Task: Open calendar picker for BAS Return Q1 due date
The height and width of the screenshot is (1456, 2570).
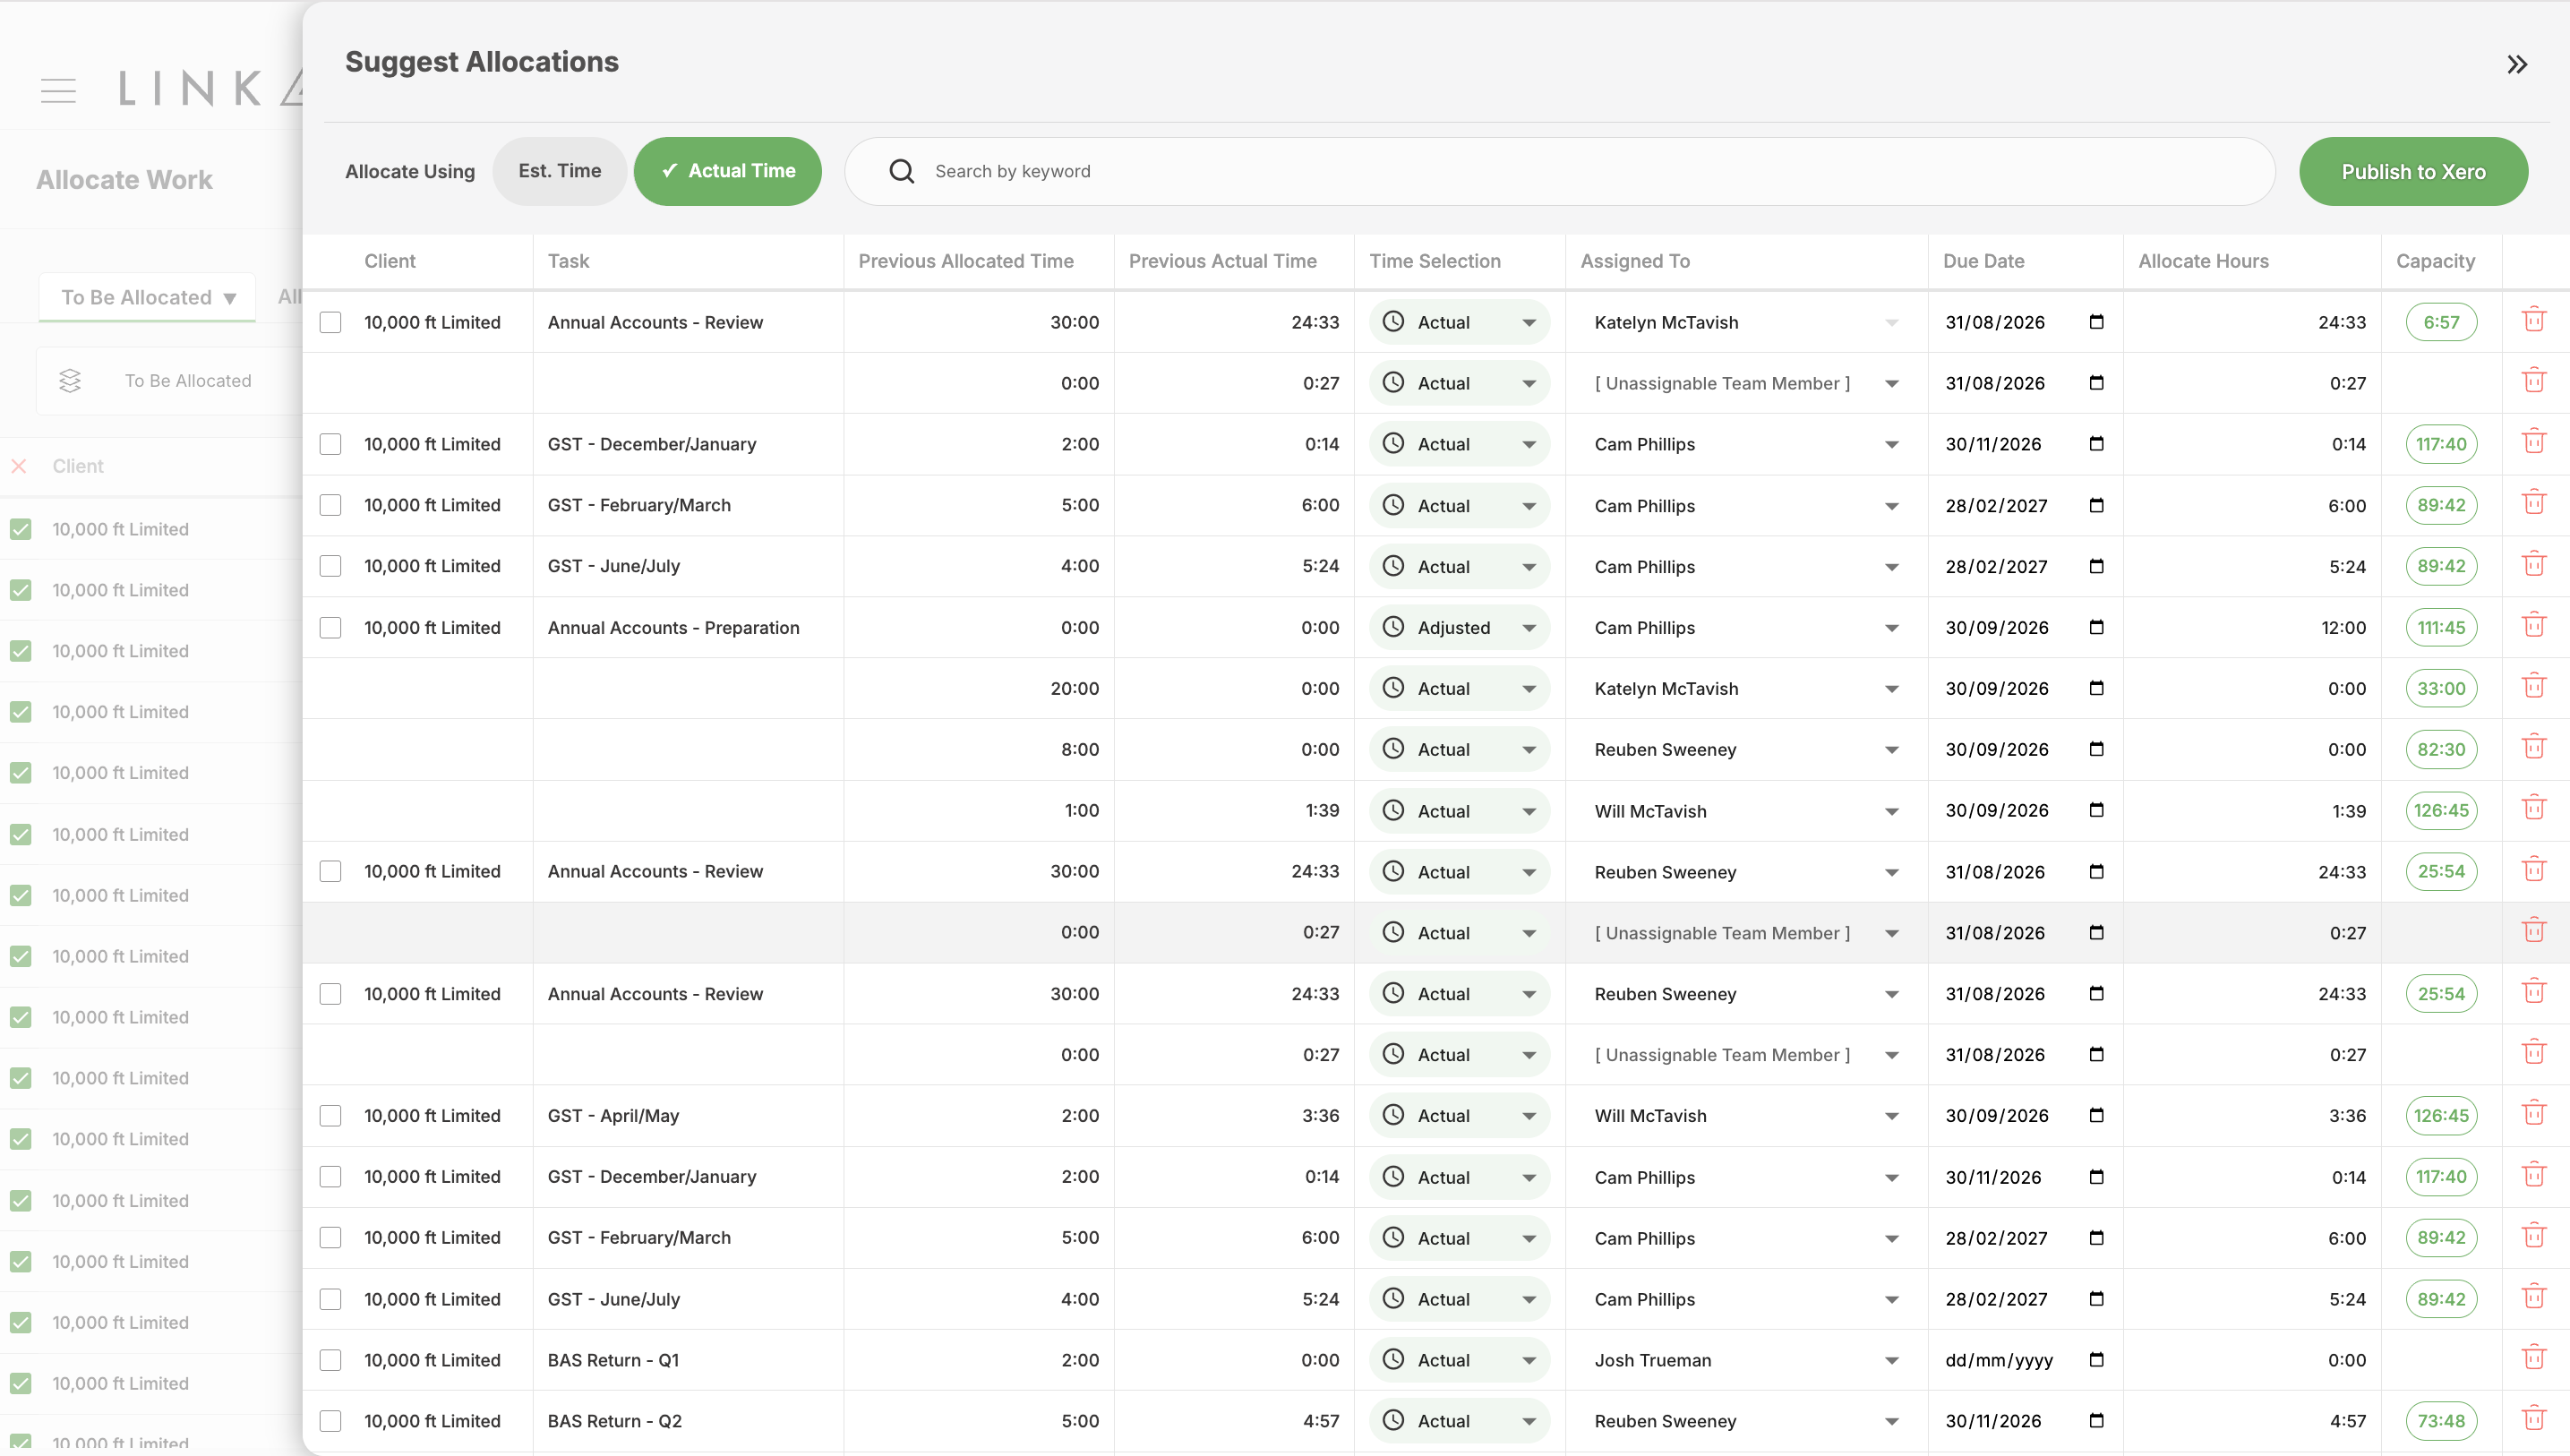Action: pyautogui.click(x=2096, y=1359)
